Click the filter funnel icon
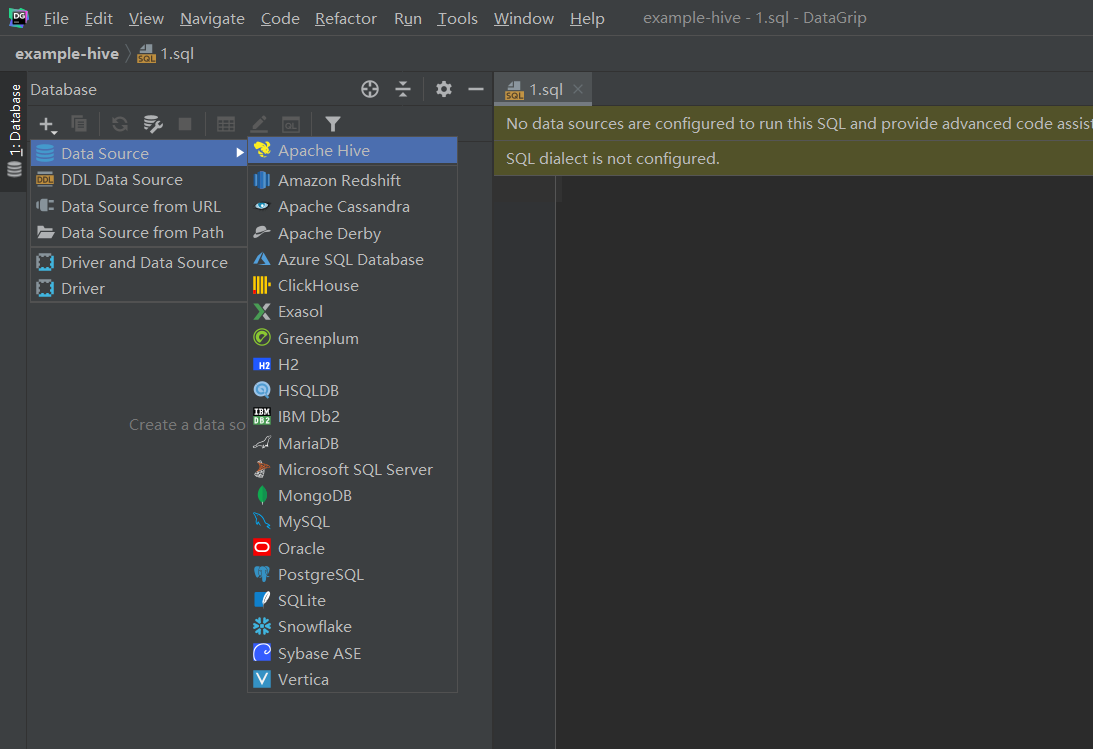The image size is (1093, 749). (333, 125)
